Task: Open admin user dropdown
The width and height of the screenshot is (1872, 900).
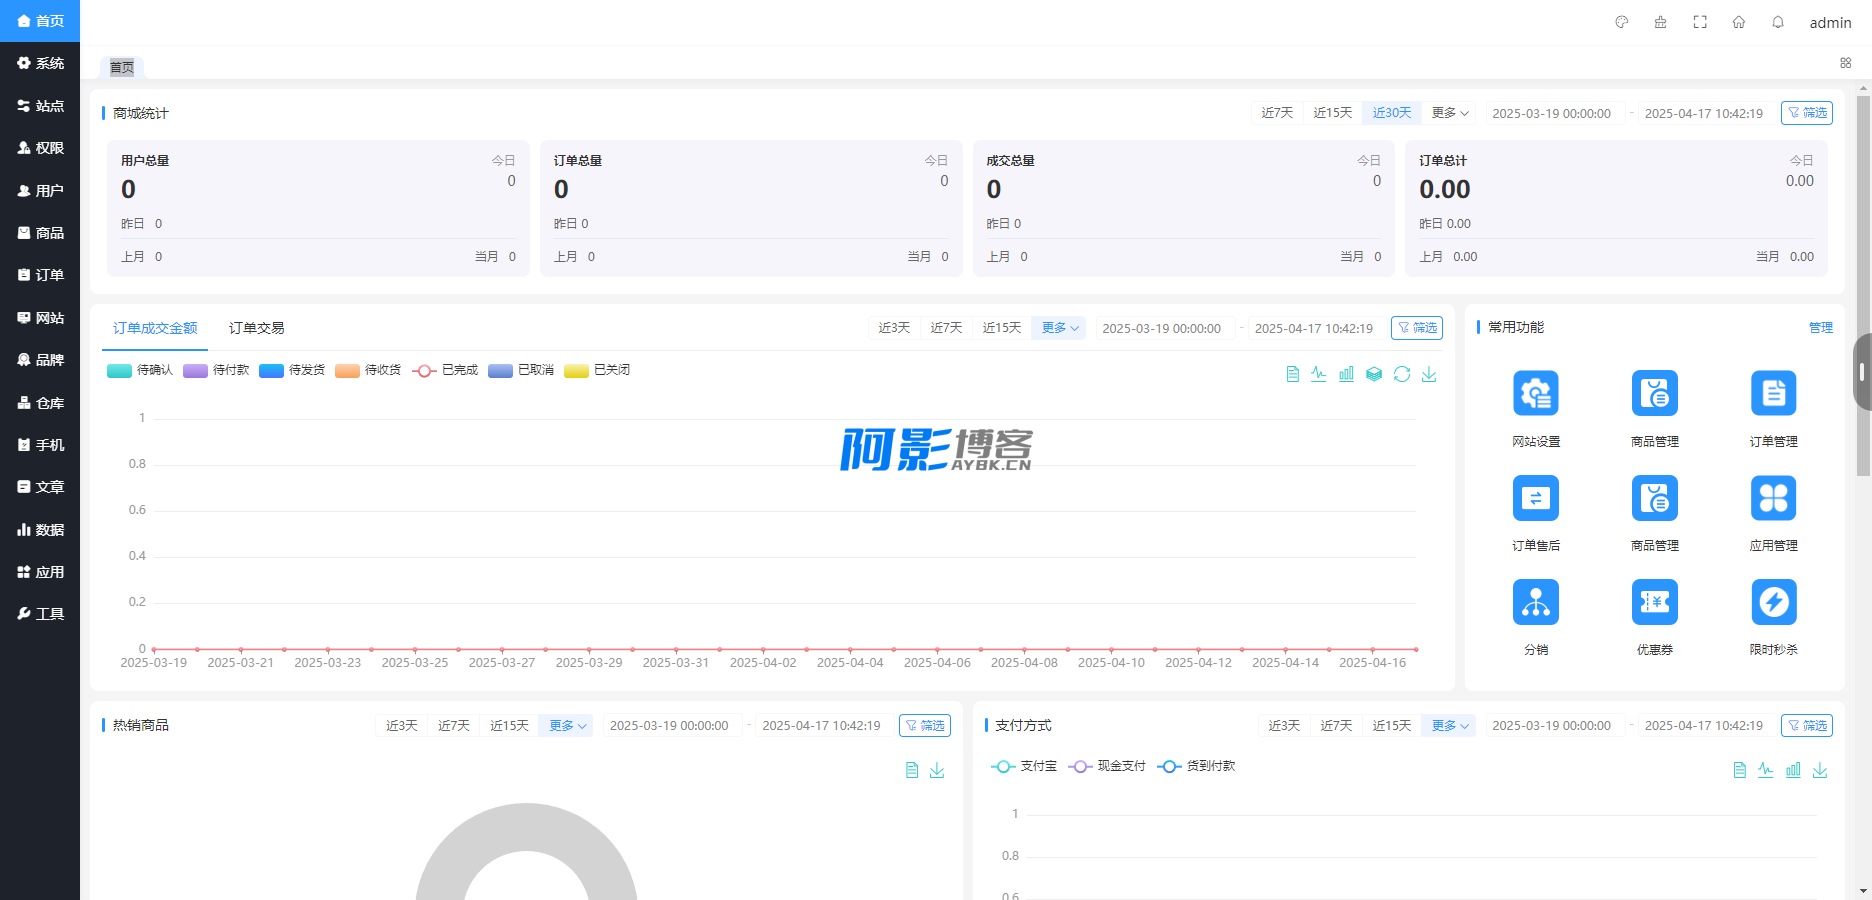Action: coord(1830,22)
